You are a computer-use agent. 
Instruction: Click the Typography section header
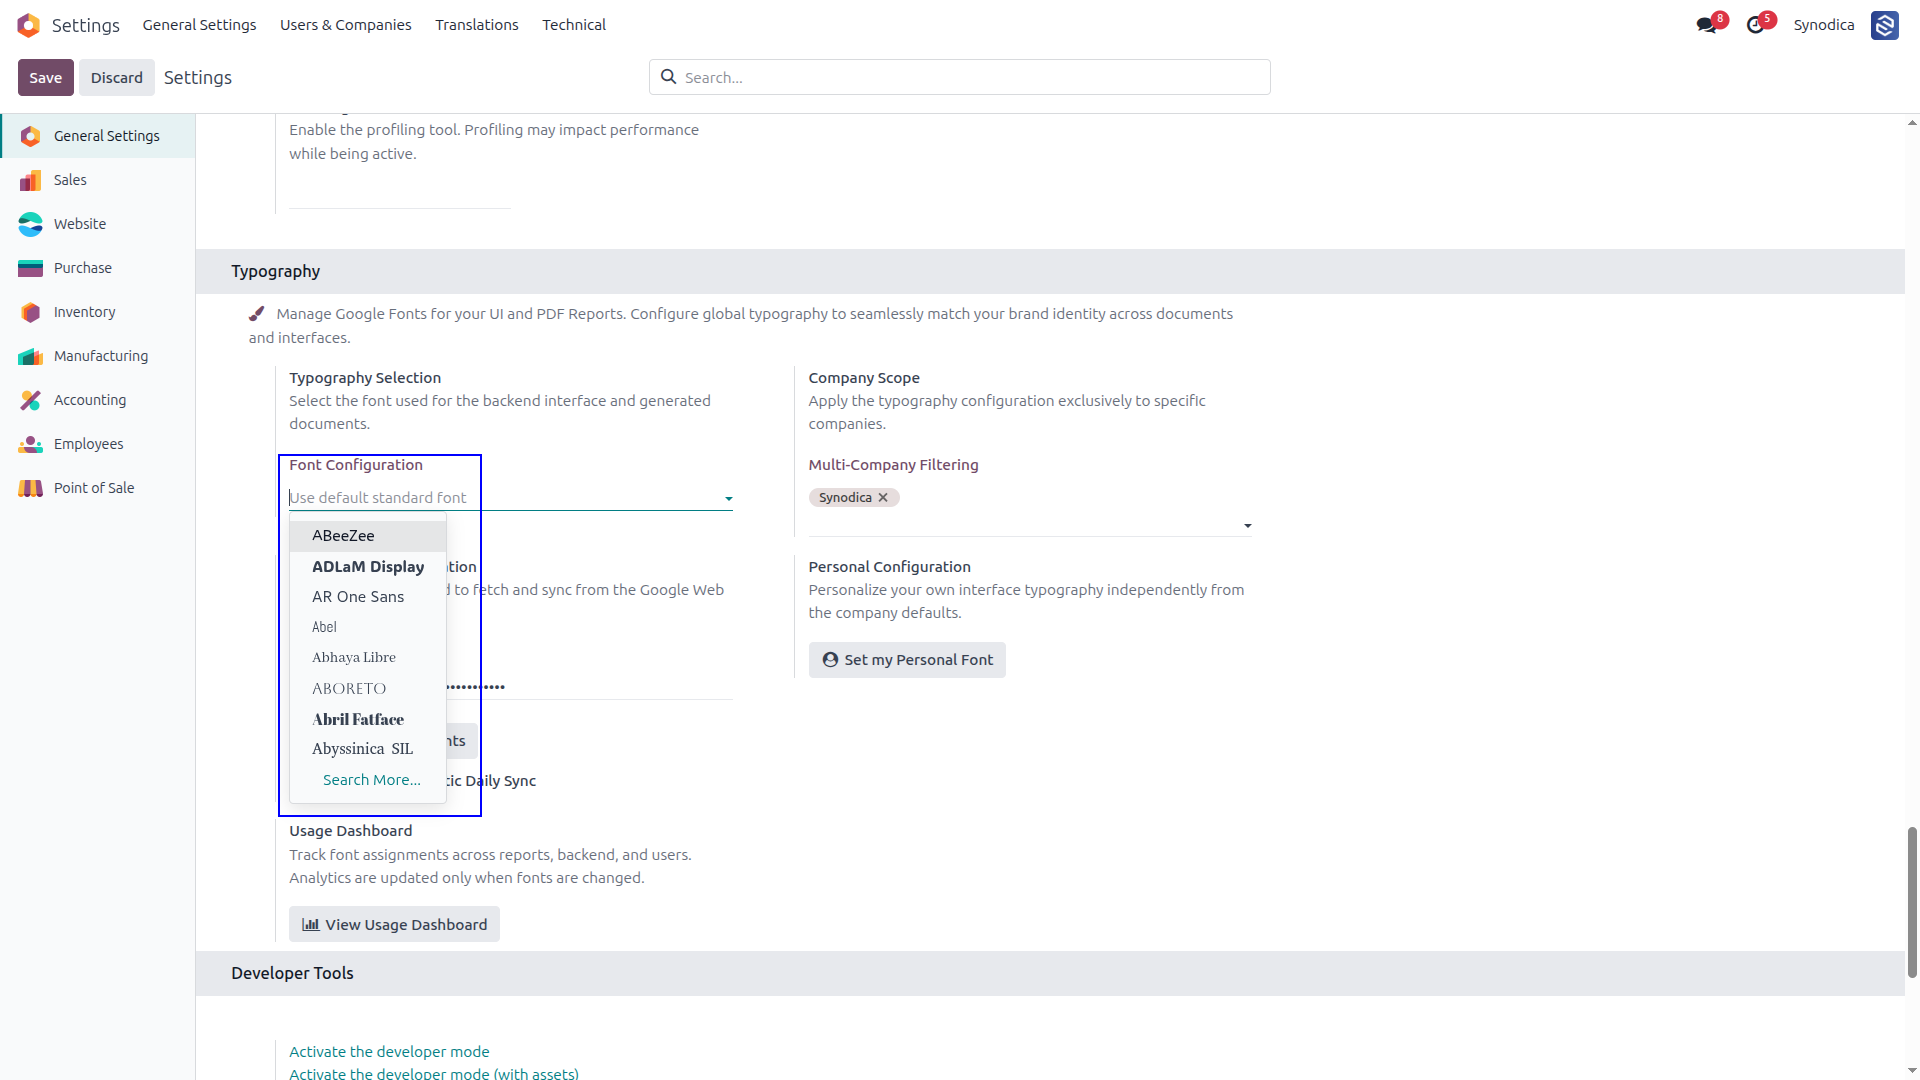tap(1050, 271)
